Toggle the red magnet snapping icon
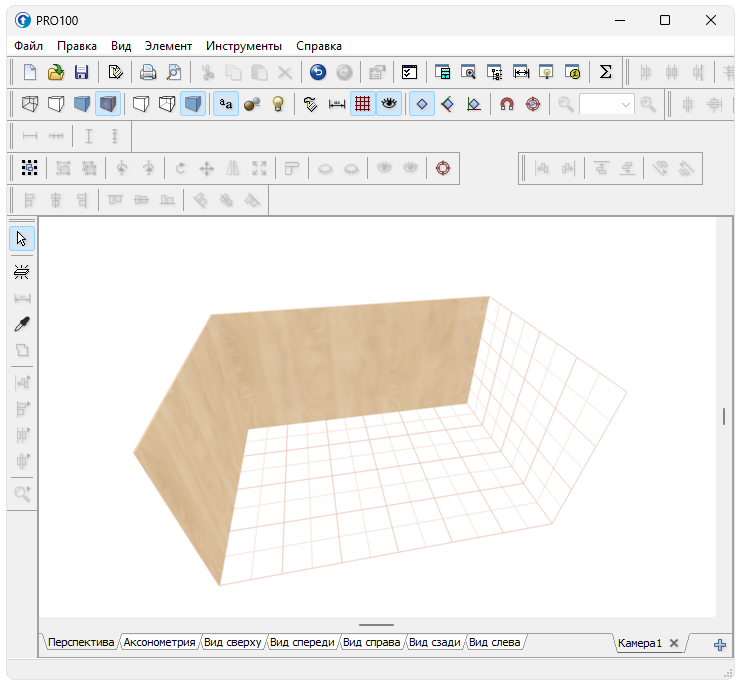 [x=507, y=104]
